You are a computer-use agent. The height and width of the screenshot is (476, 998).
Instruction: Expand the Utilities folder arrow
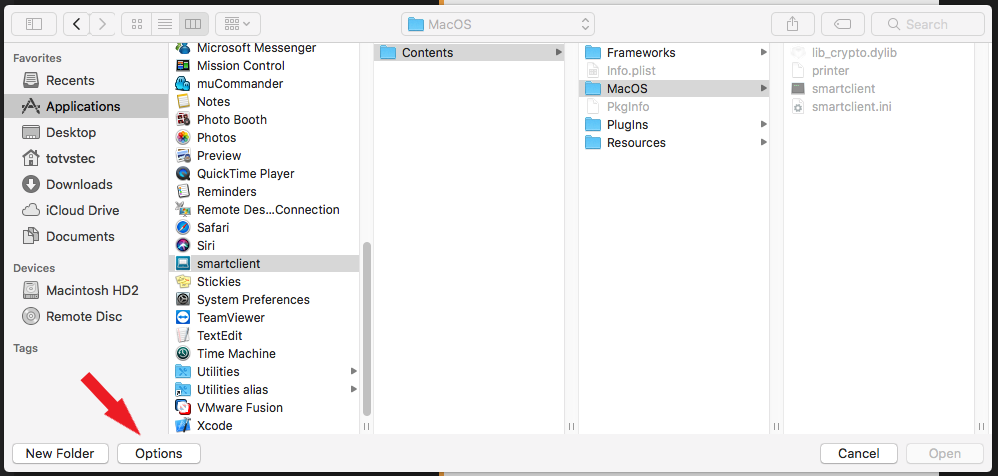[353, 371]
